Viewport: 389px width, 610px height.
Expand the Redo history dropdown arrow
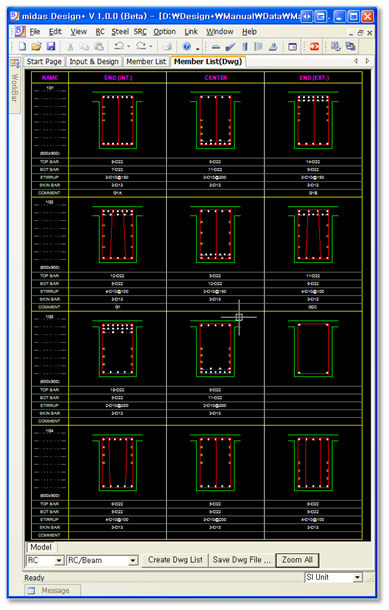(x=151, y=47)
